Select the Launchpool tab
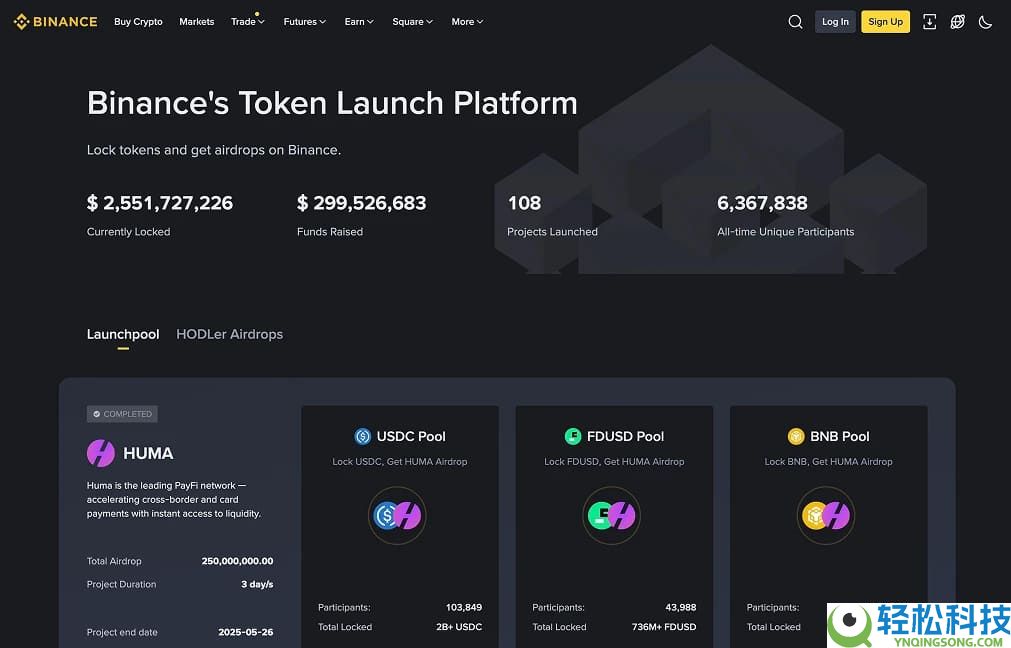This screenshot has height=648, width=1011. [x=123, y=334]
